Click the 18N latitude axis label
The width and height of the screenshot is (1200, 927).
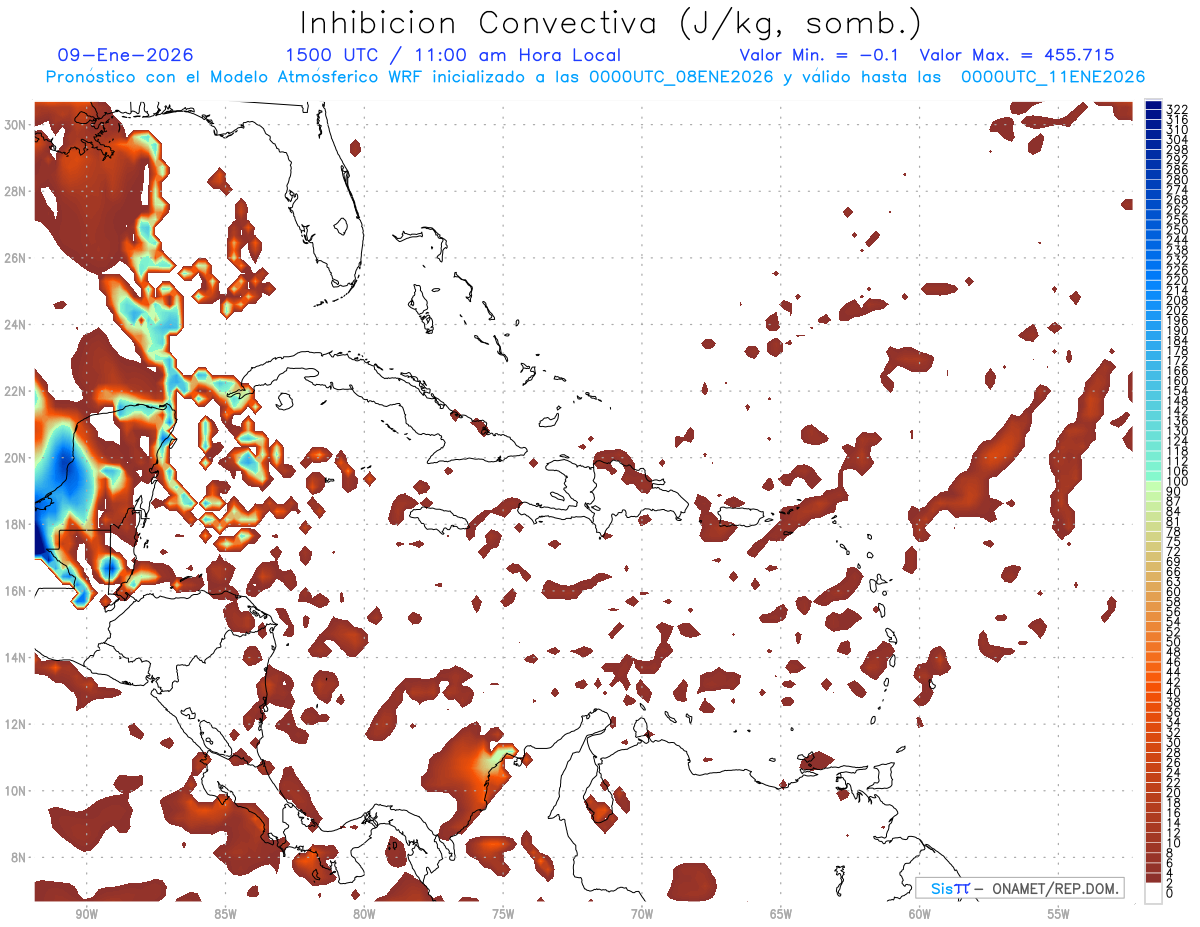[15, 524]
